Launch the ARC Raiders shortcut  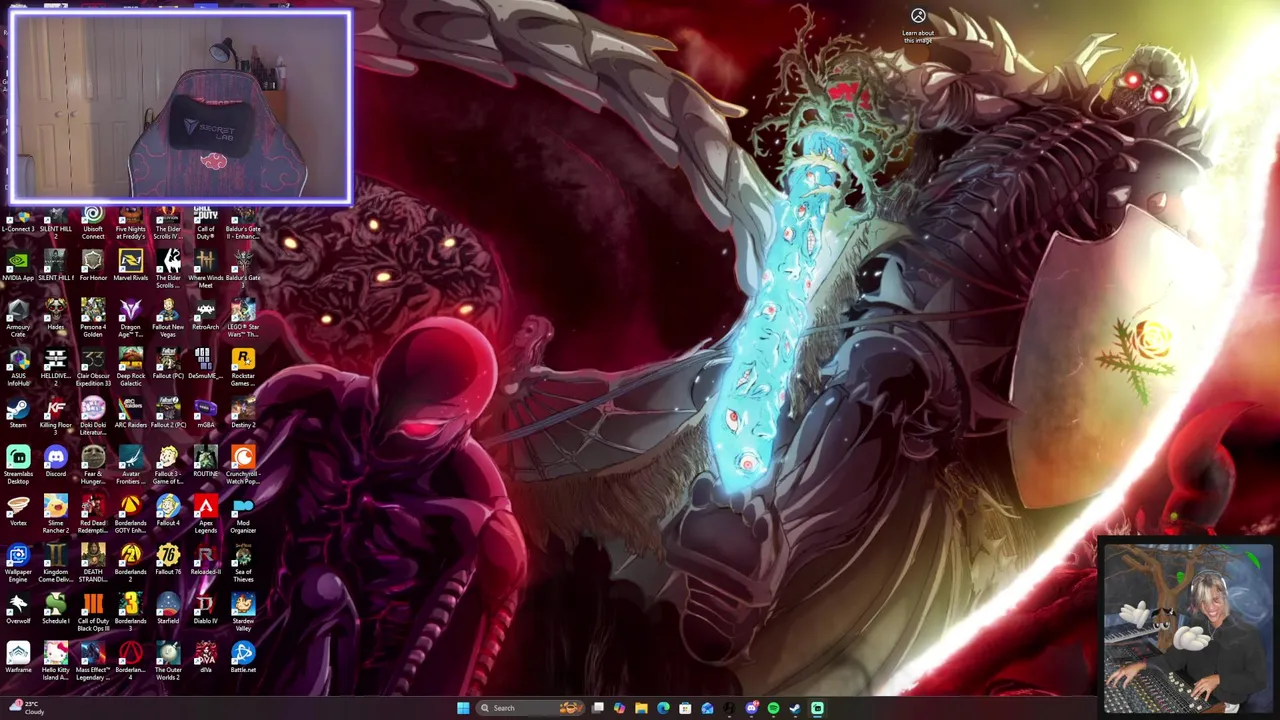[x=130, y=413]
